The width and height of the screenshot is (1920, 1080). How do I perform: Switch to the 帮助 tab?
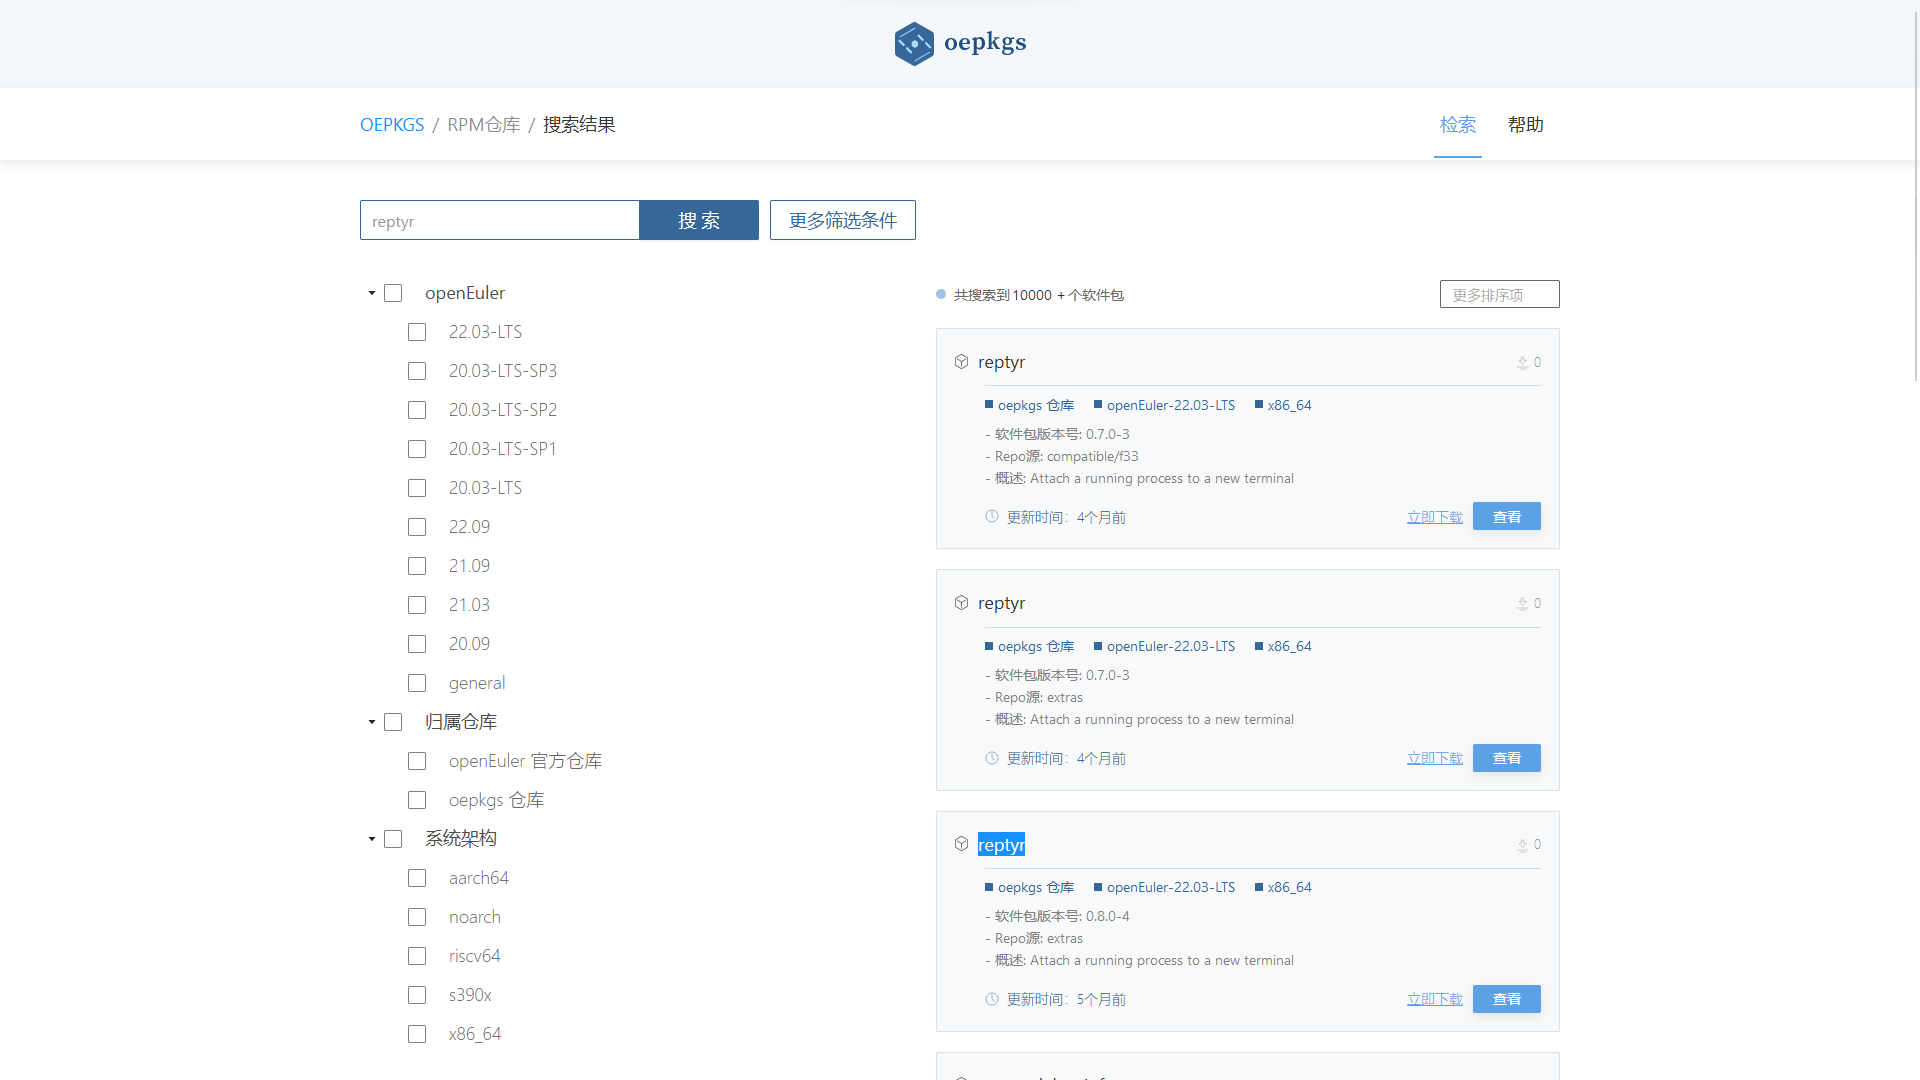click(1525, 125)
